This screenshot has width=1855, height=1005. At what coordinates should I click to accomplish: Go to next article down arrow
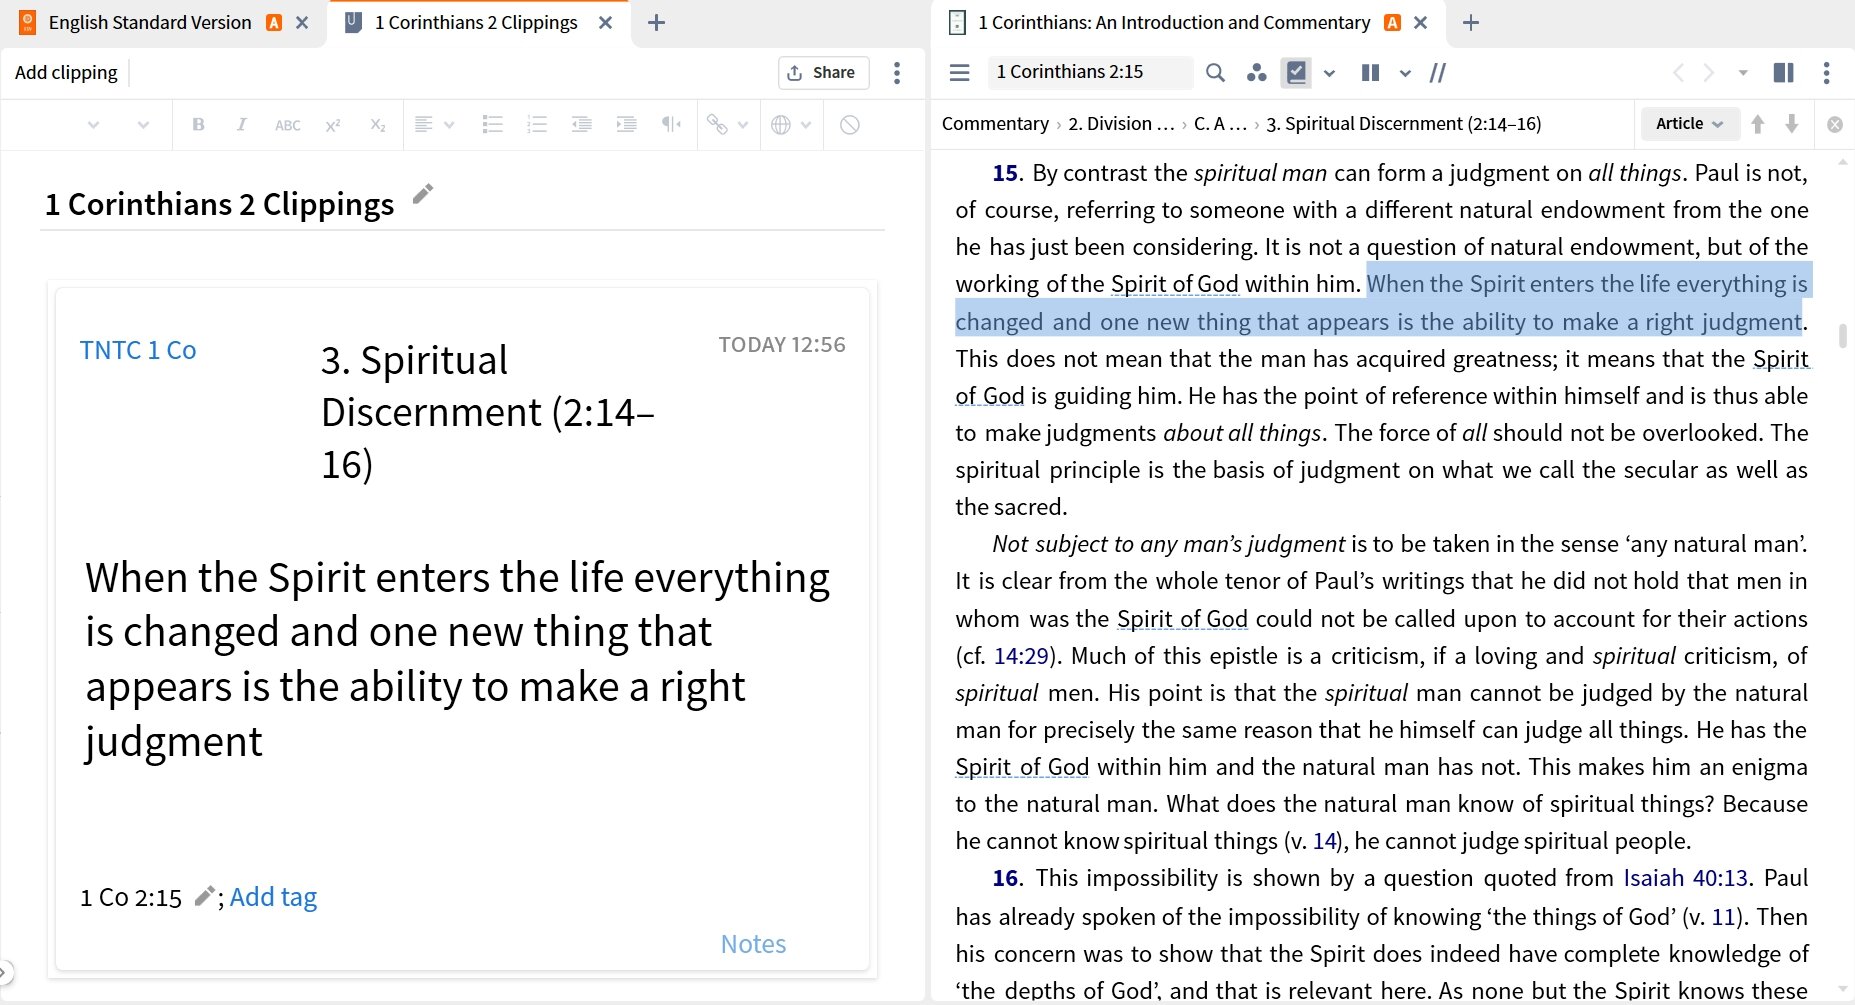point(1791,124)
